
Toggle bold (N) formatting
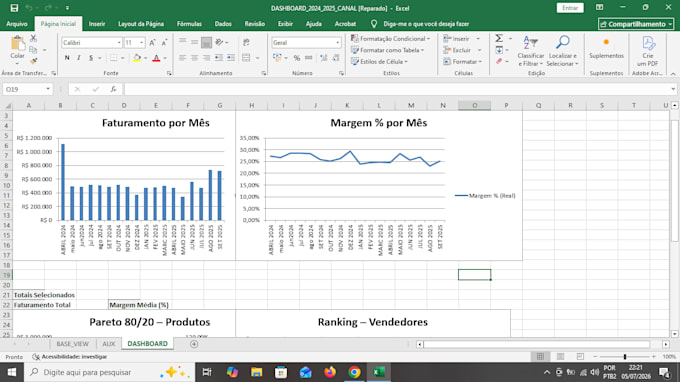click(x=67, y=58)
